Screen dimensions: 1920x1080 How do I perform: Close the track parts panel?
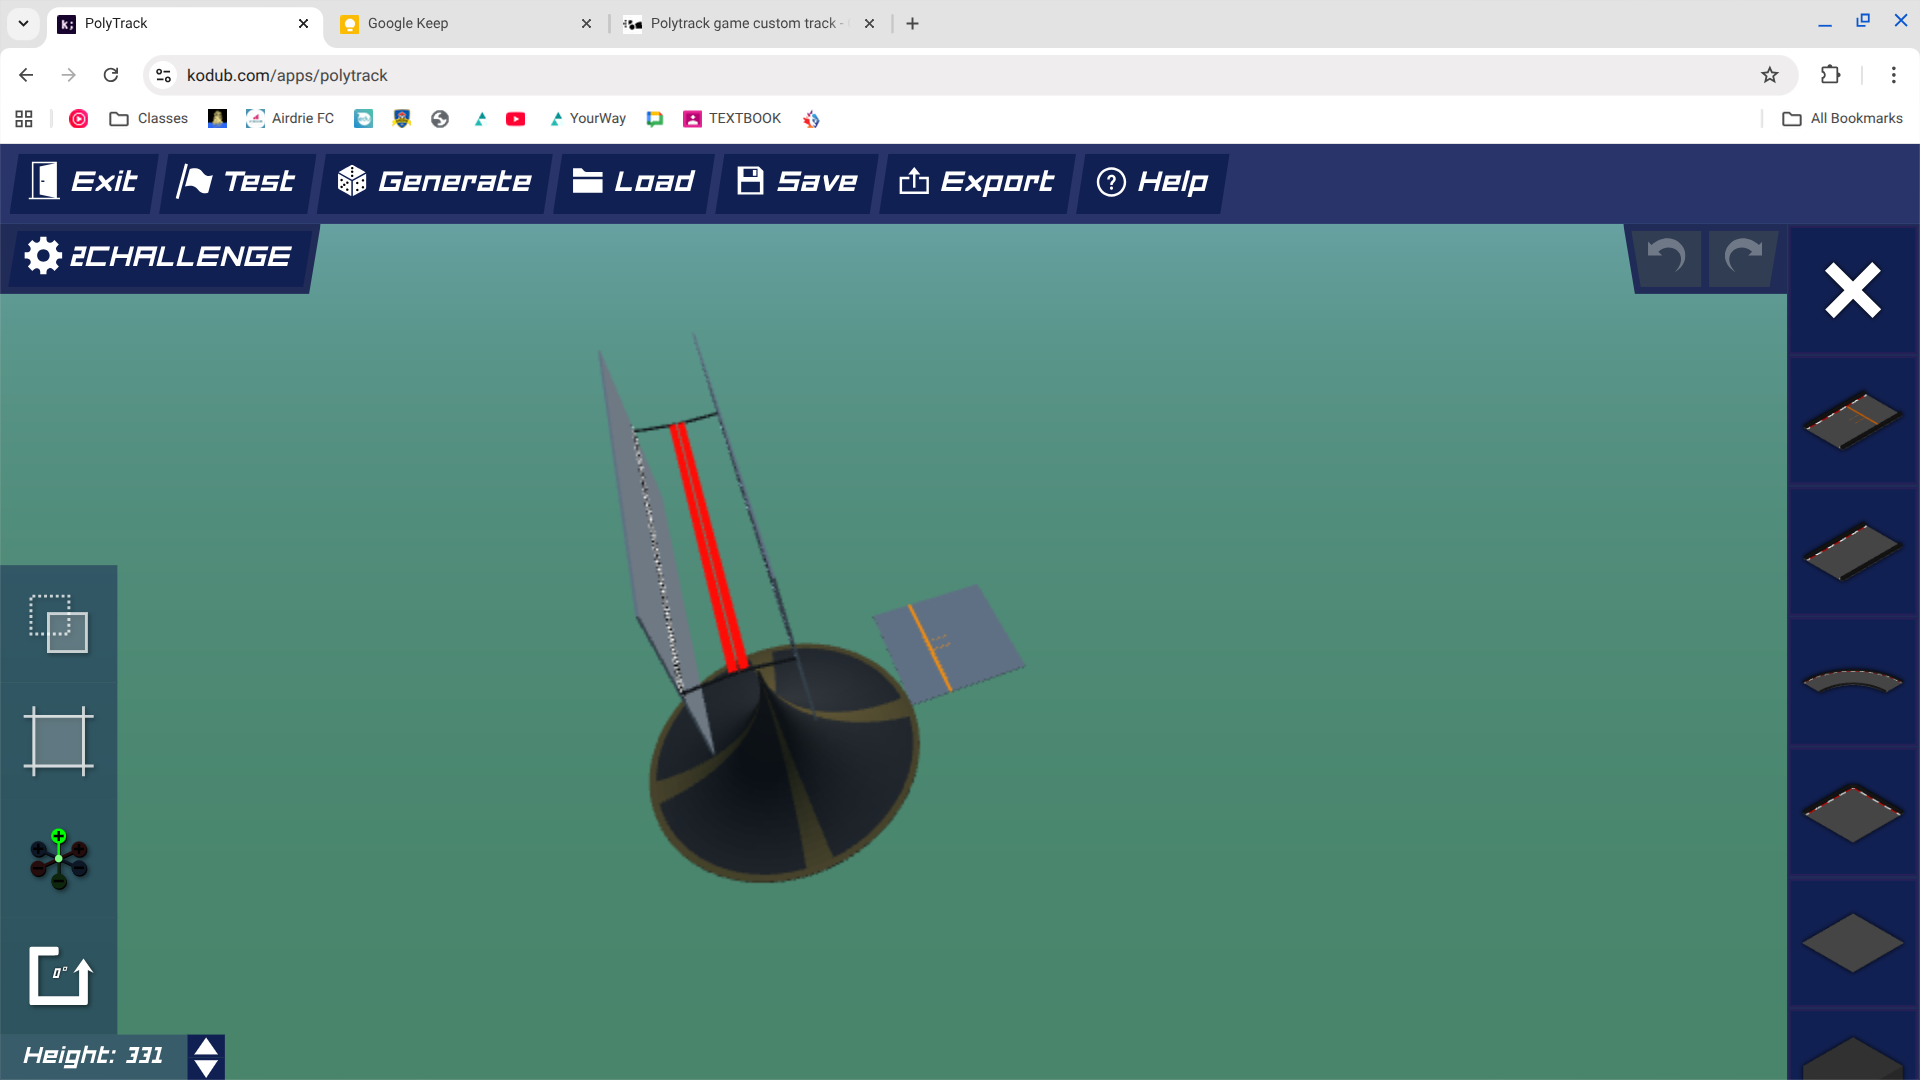[x=1852, y=291]
